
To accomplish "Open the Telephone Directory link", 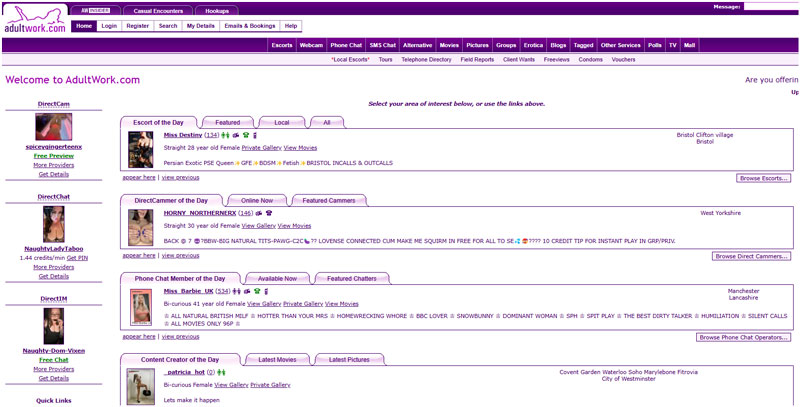I will coord(427,60).
